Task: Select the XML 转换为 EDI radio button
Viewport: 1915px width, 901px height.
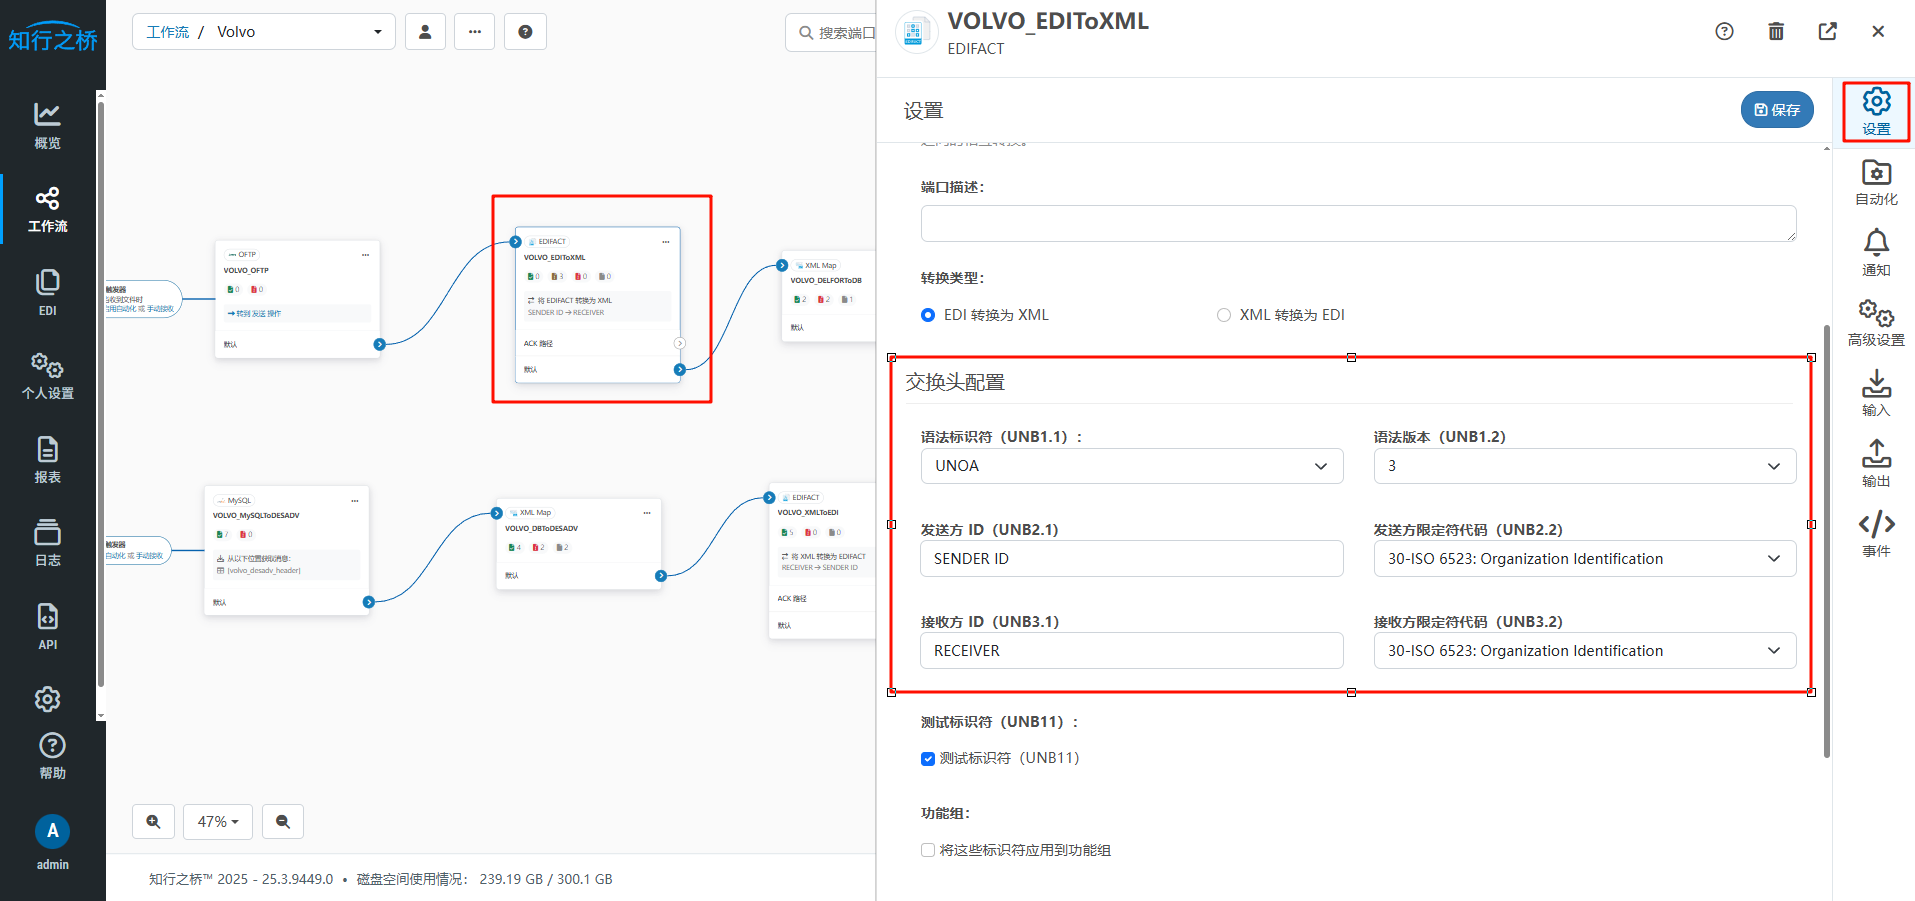Action: (1223, 315)
